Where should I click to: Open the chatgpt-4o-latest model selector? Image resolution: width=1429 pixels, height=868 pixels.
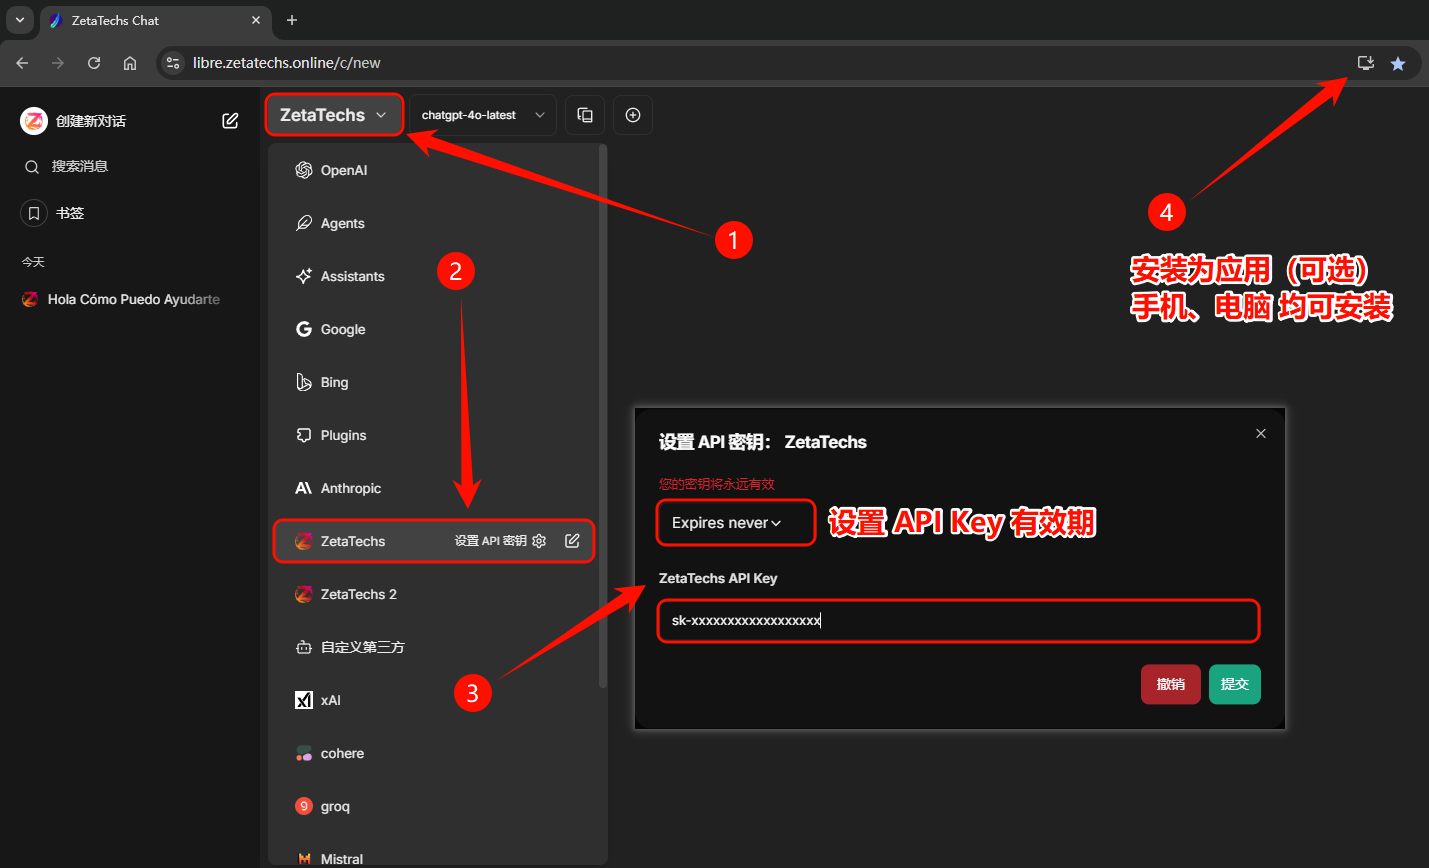tap(483, 115)
